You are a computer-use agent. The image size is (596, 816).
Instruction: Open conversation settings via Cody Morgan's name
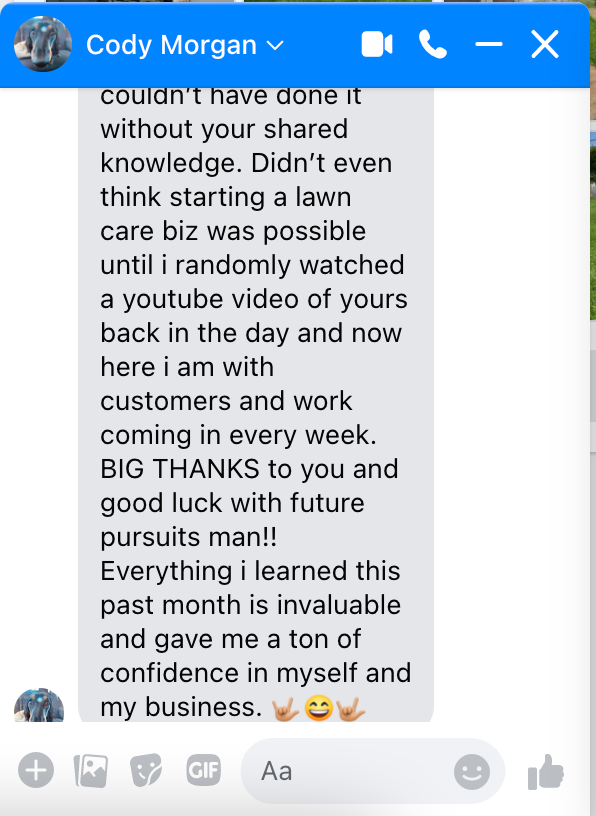tap(171, 45)
